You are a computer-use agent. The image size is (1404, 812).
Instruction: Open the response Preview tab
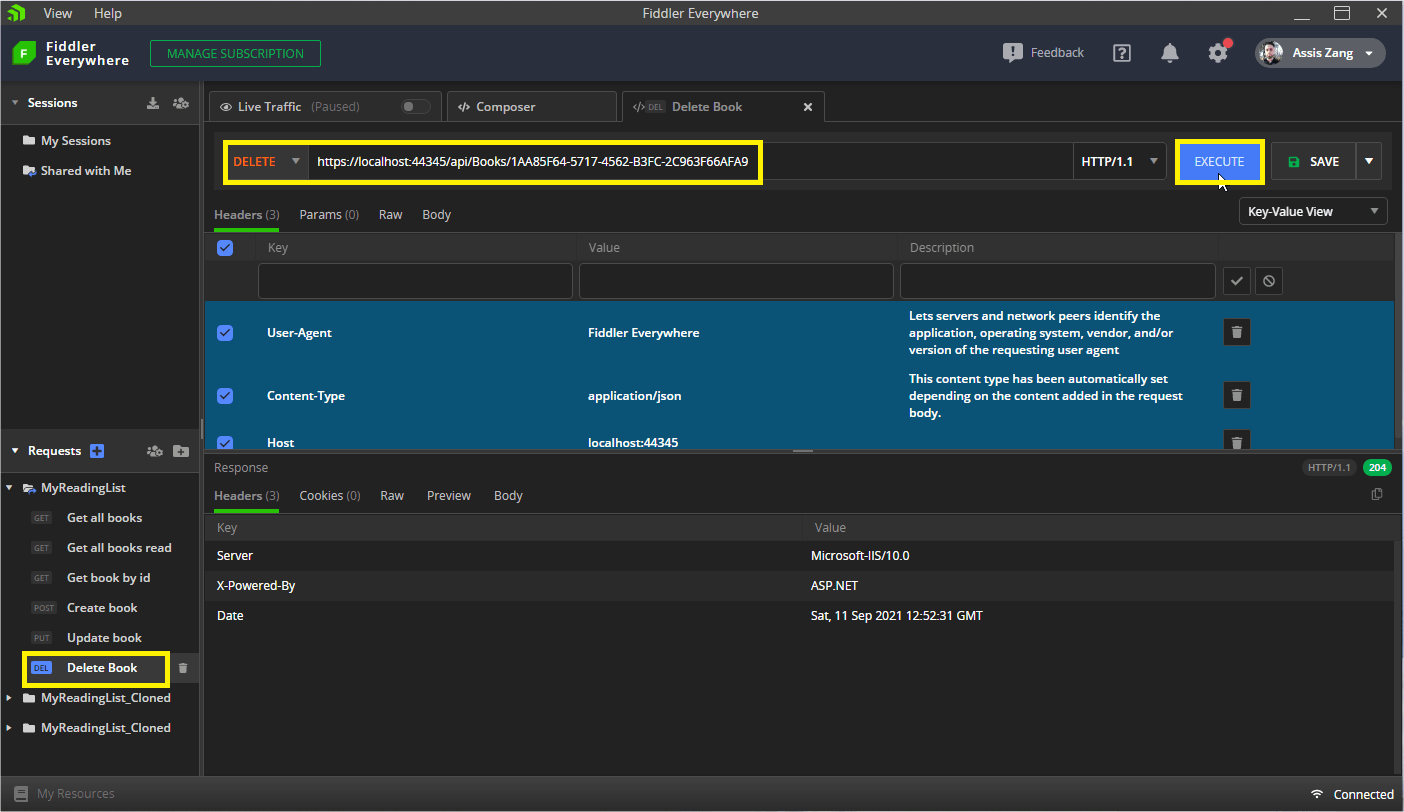(448, 496)
